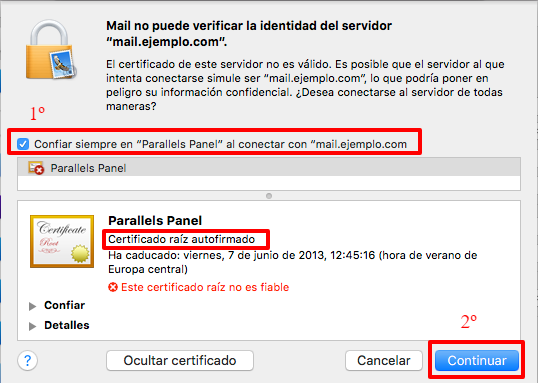Click the root certificate thumbnail image

pyautogui.click(x=62, y=241)
